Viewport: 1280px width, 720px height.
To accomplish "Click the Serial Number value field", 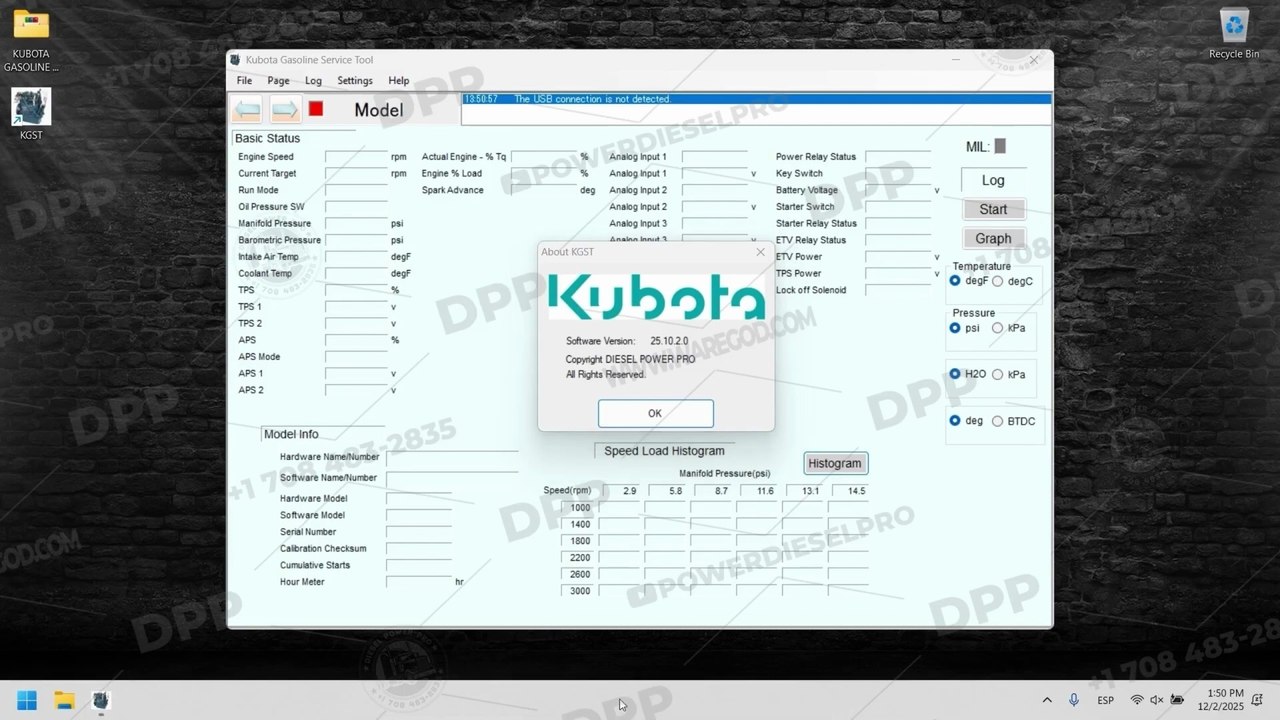I will (x=419, y=532).
